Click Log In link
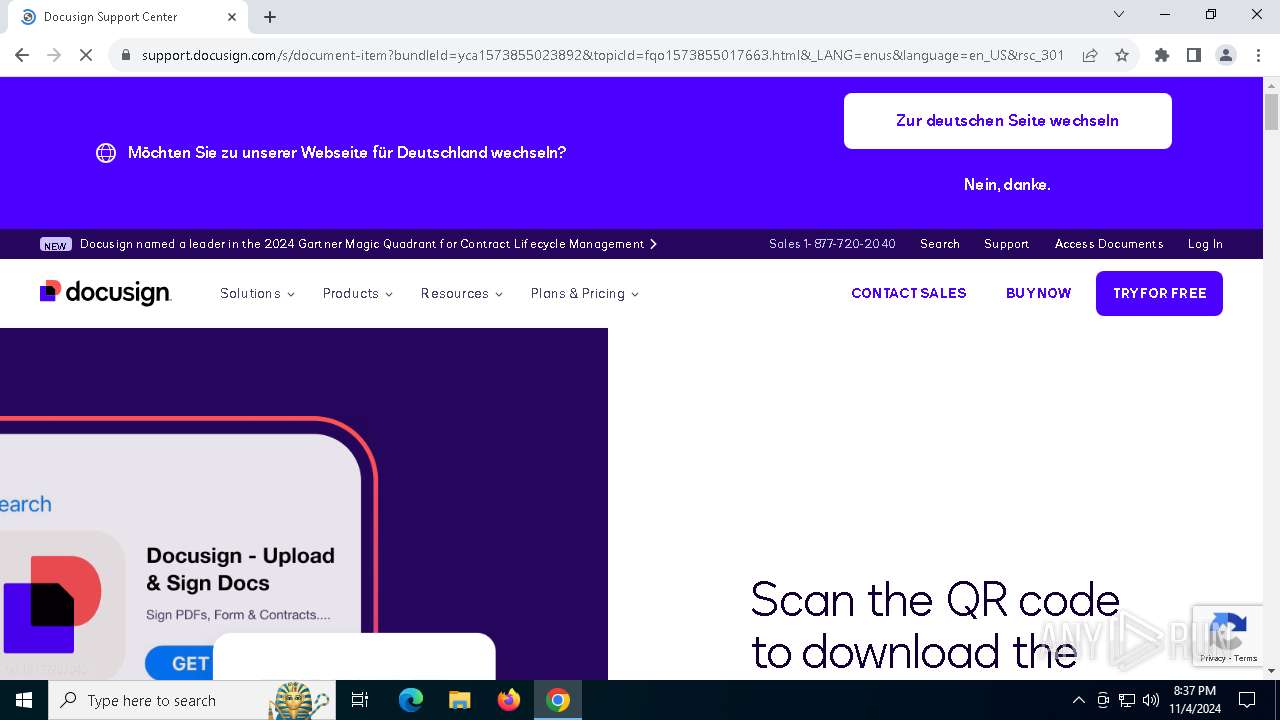Screen dimensions: 1280x720 click(x=1205, y=244)
